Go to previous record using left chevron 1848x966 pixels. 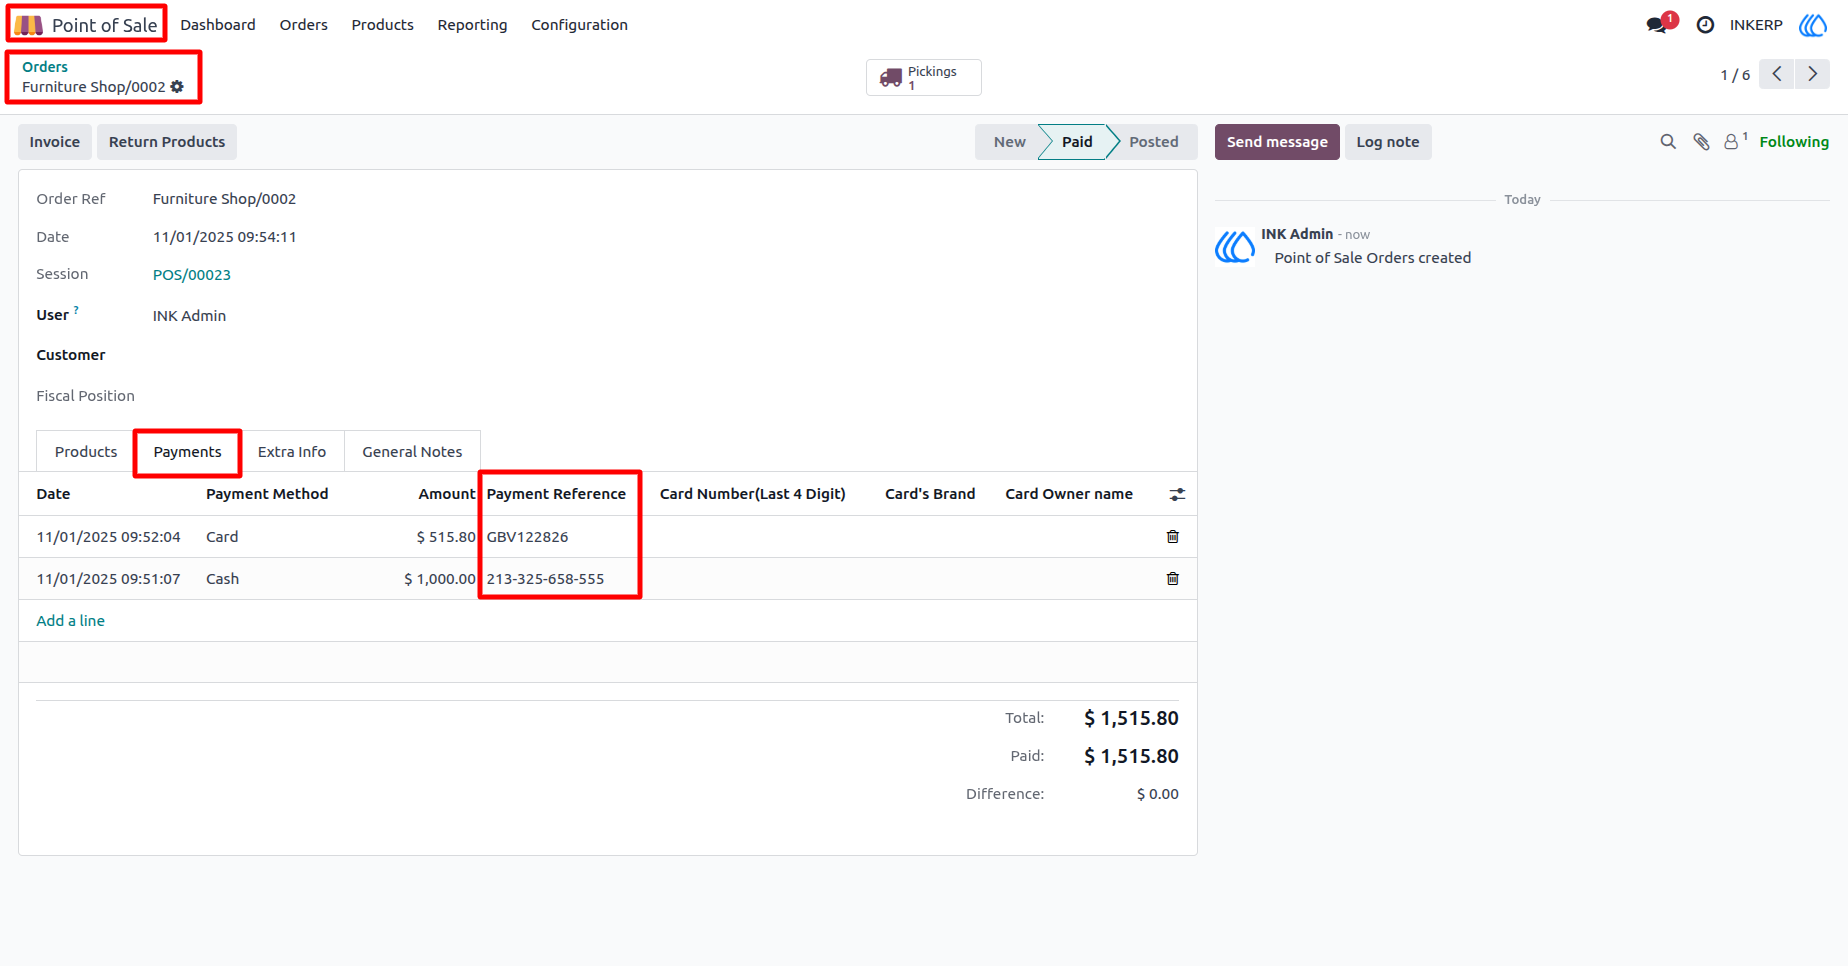(1777, 74)
